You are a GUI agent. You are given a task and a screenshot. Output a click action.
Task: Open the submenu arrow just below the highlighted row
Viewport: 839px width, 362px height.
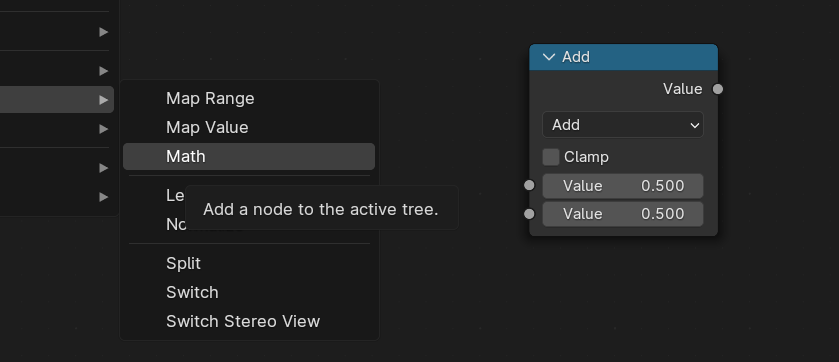[104, 129]
